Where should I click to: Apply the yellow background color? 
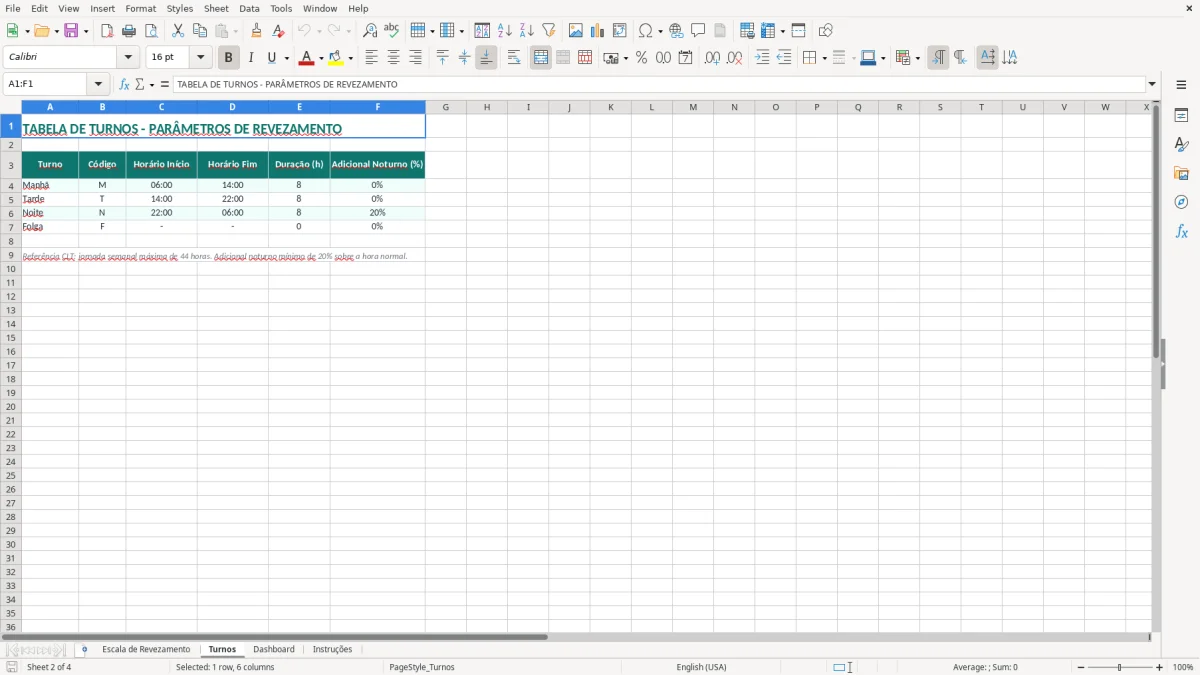[336, 58]
